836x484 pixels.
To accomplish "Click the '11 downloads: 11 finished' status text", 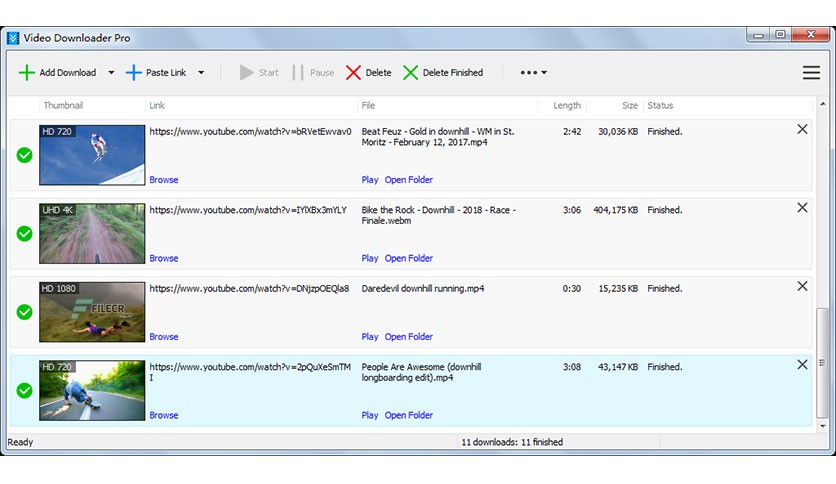I will [512, 442].
